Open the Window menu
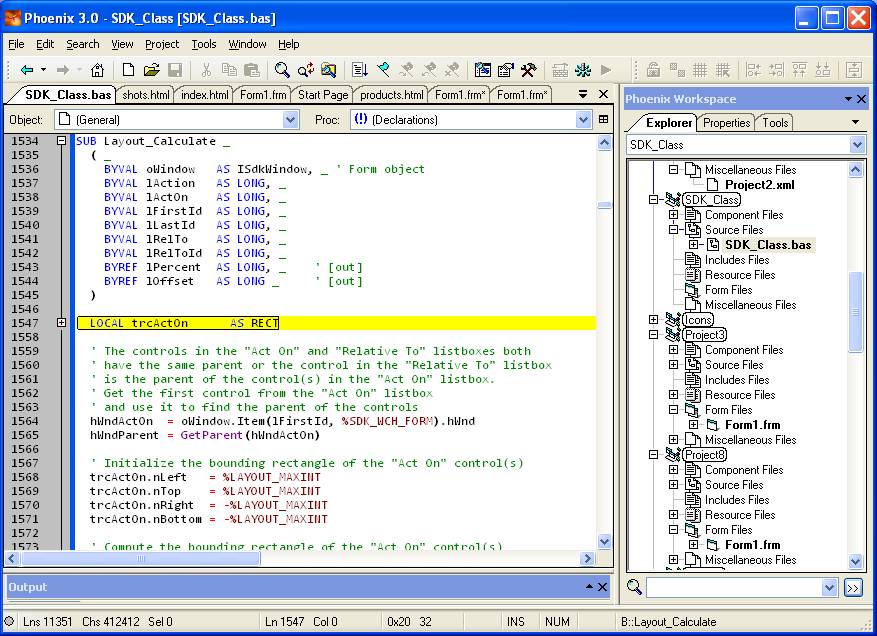Screen dimensions: 877x636 coord(247,44)
